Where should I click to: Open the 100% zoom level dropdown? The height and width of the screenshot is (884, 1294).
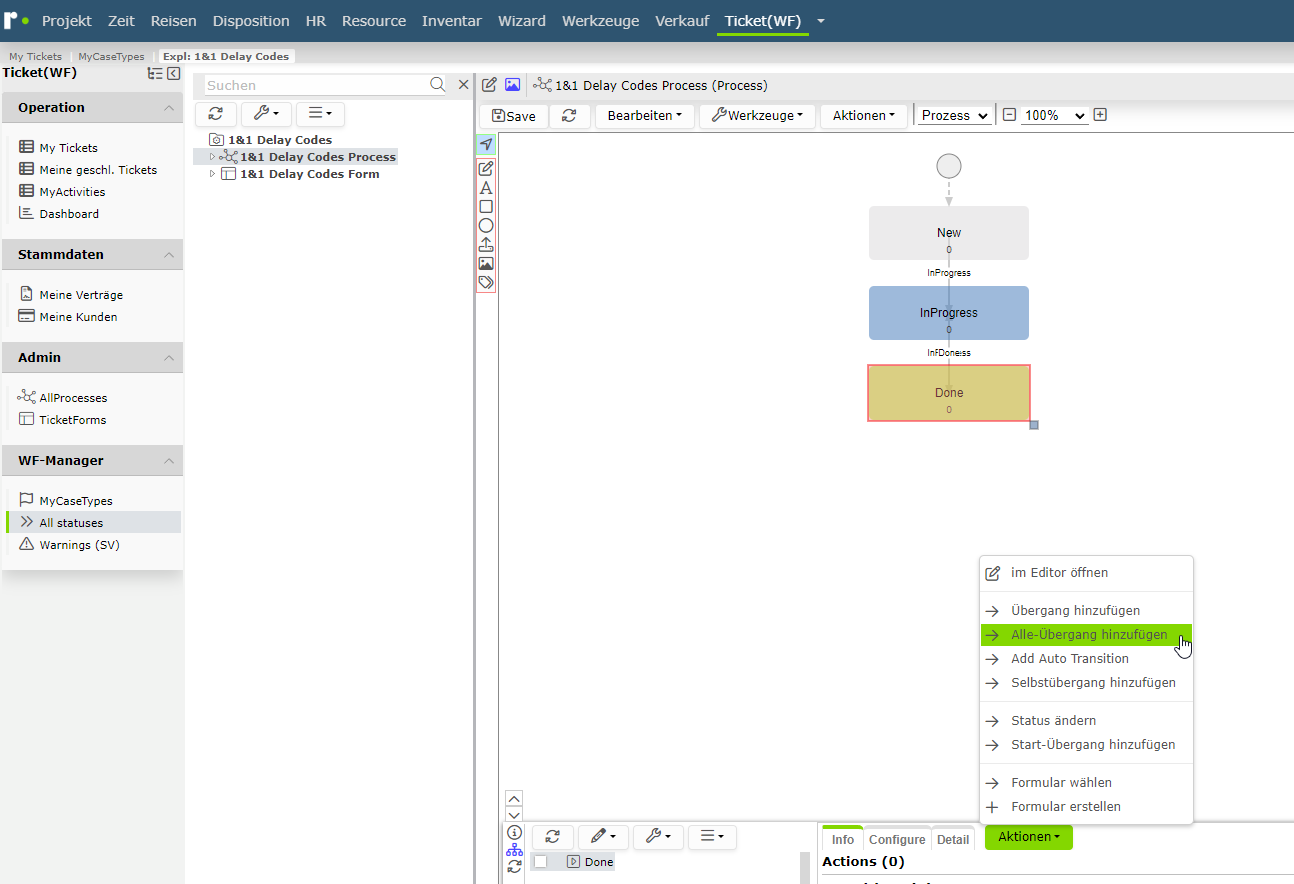[1054, 116]
